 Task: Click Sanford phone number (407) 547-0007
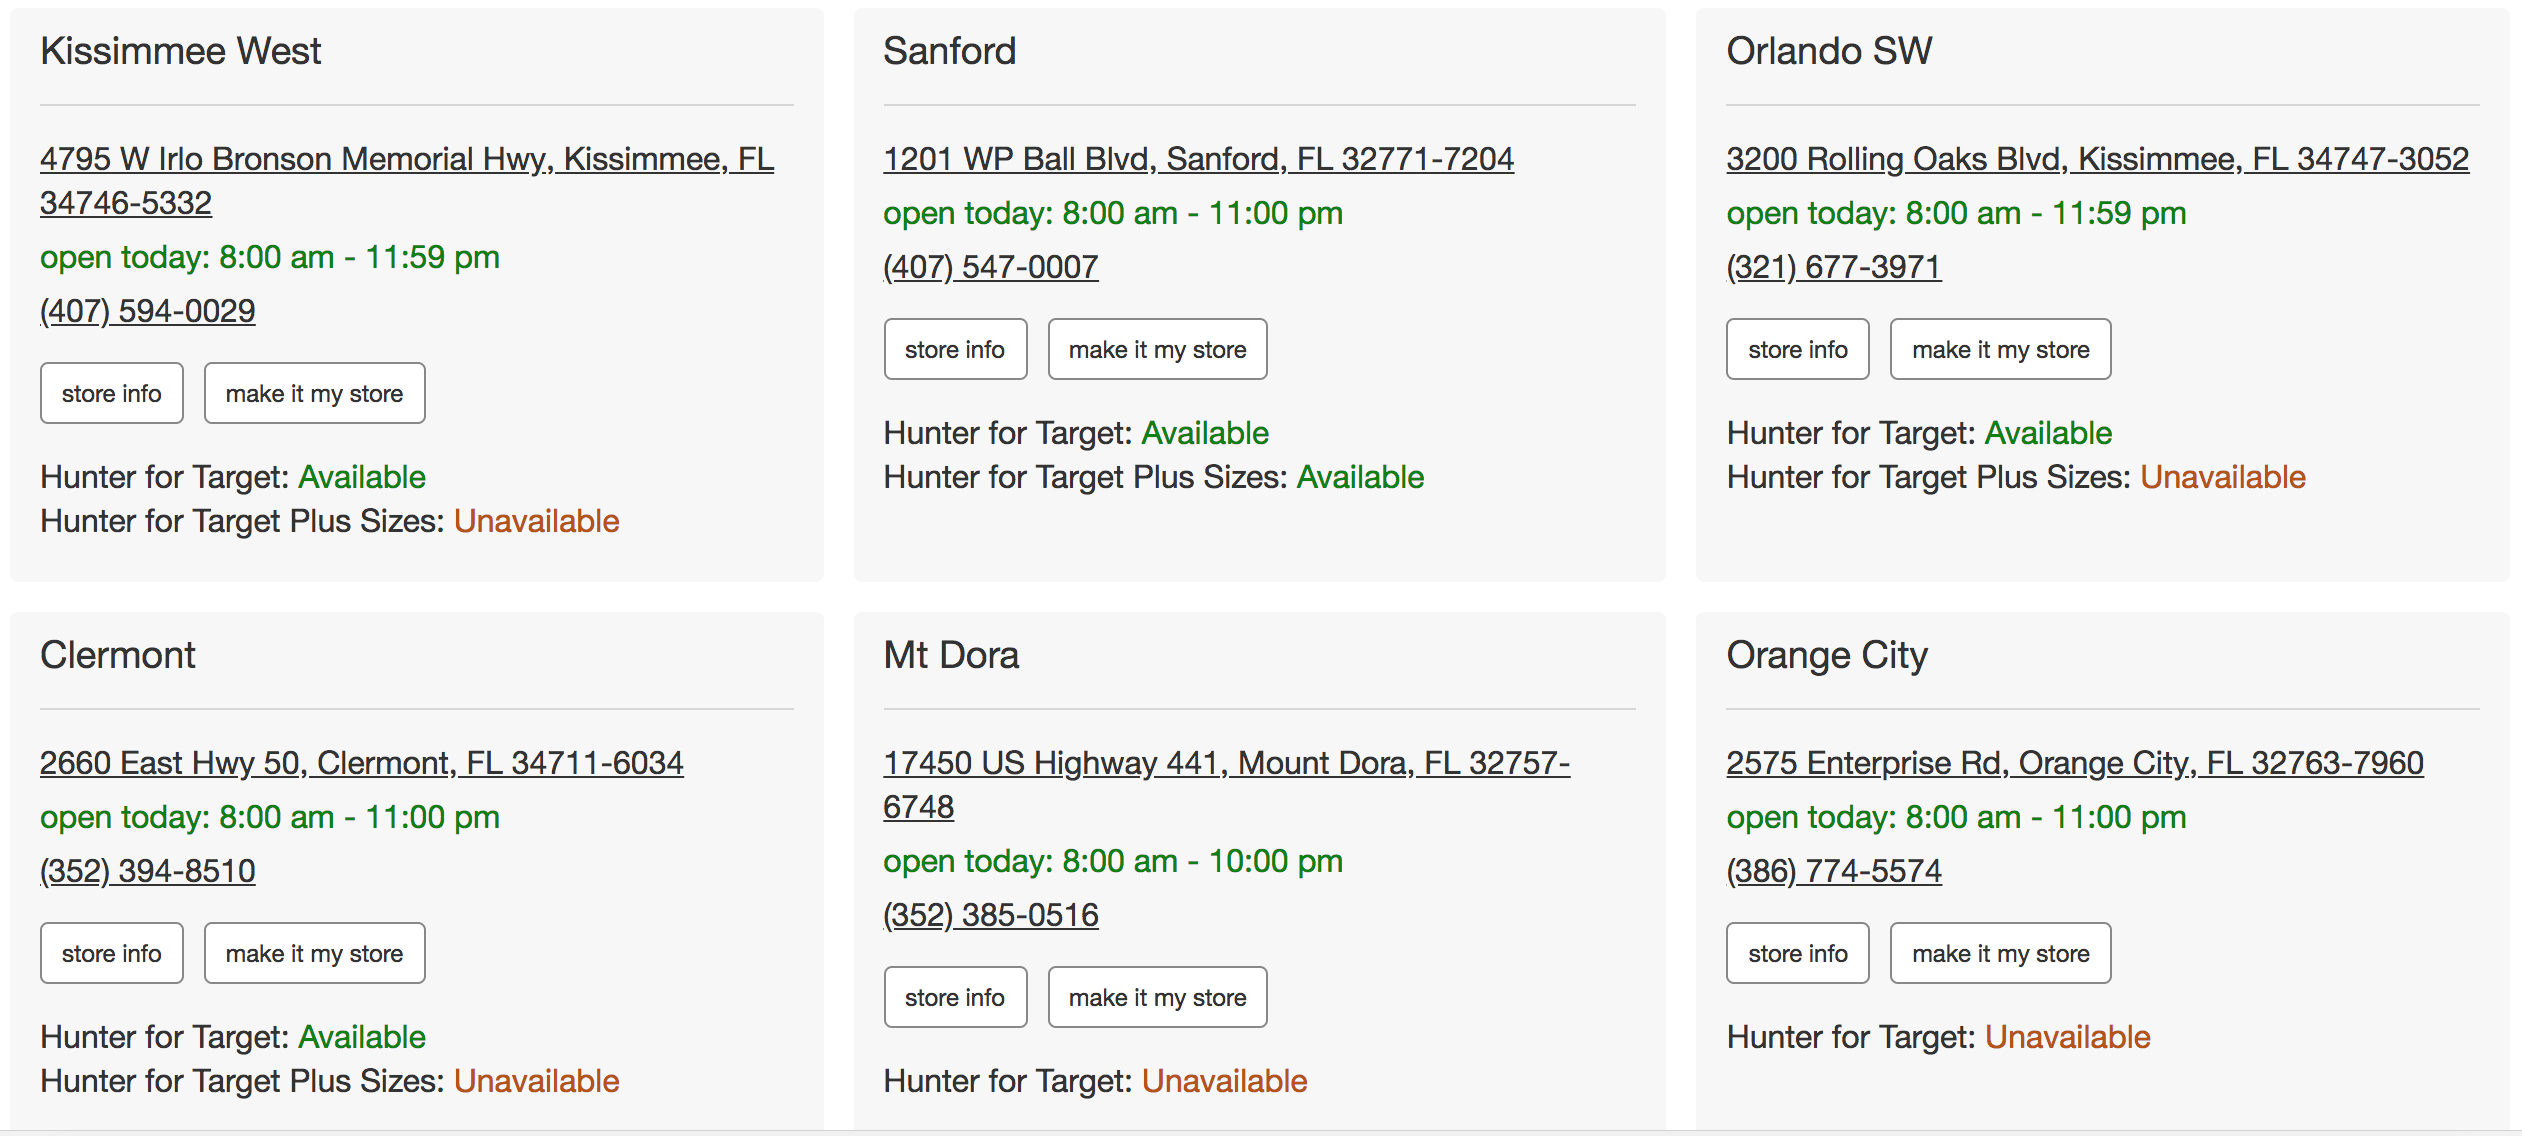point(991,267)
